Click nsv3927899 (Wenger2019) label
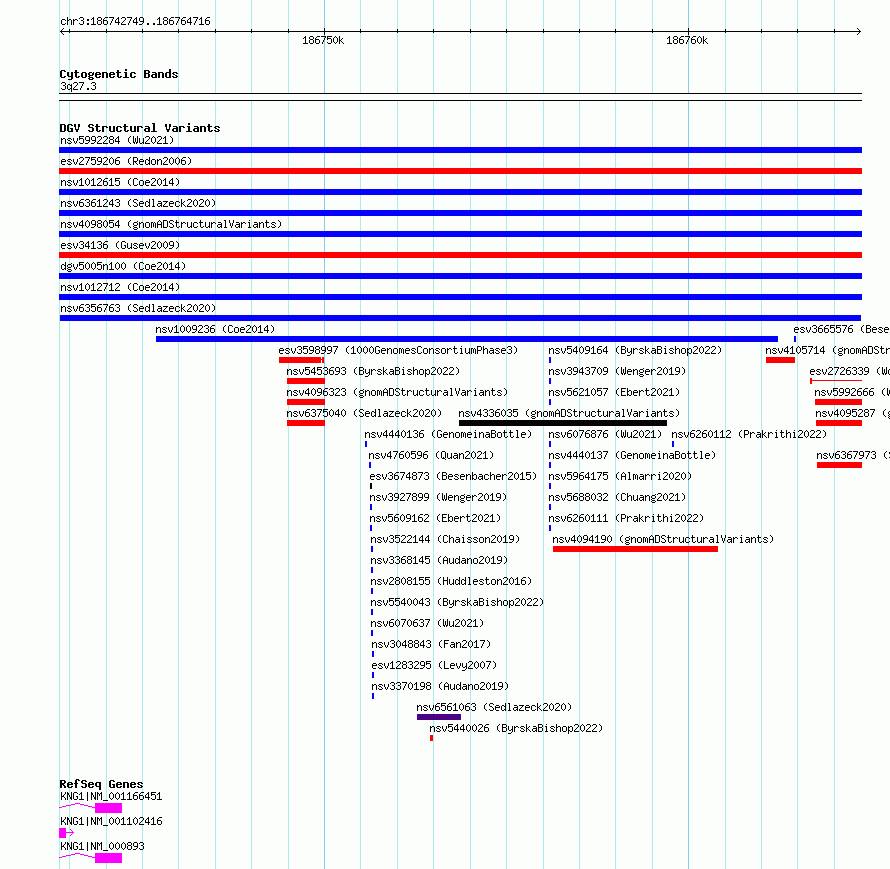The height and width of the screenshot is (869, 890). click(x=438, y=497)
